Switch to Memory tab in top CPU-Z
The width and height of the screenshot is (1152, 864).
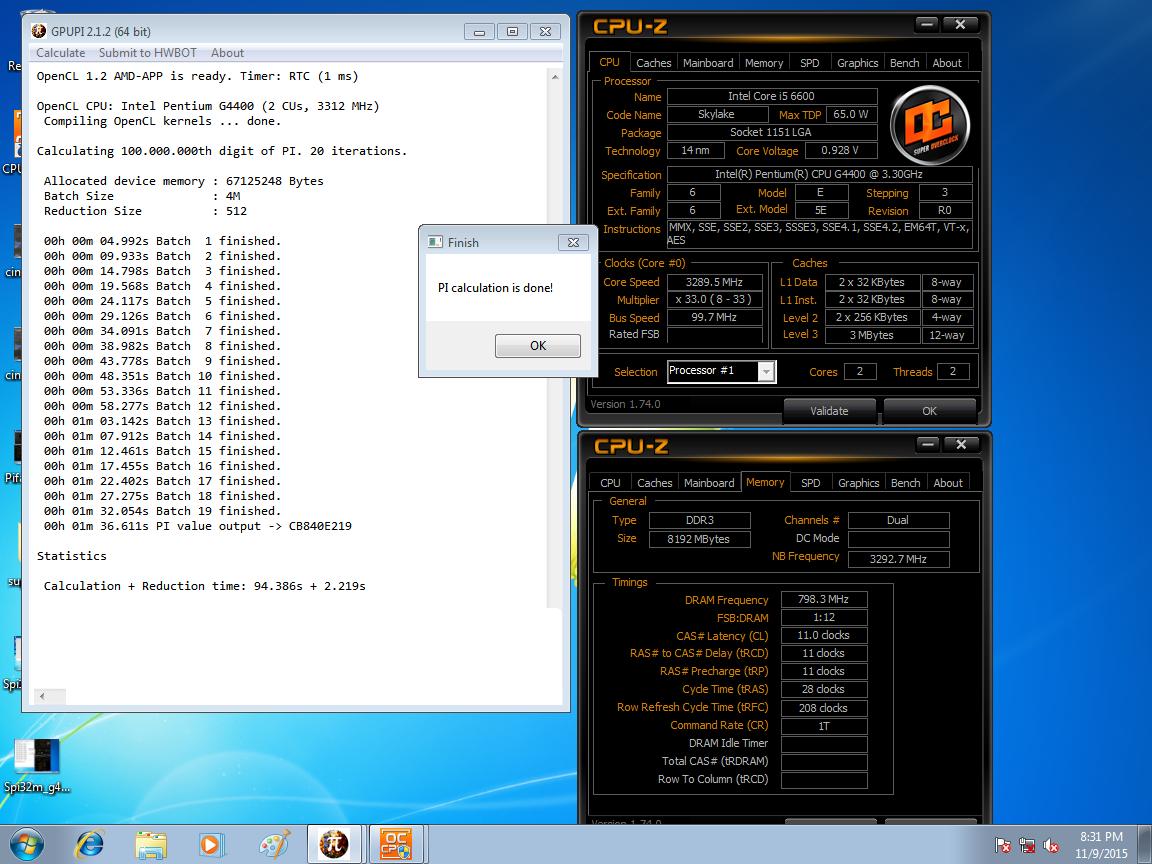763,62
